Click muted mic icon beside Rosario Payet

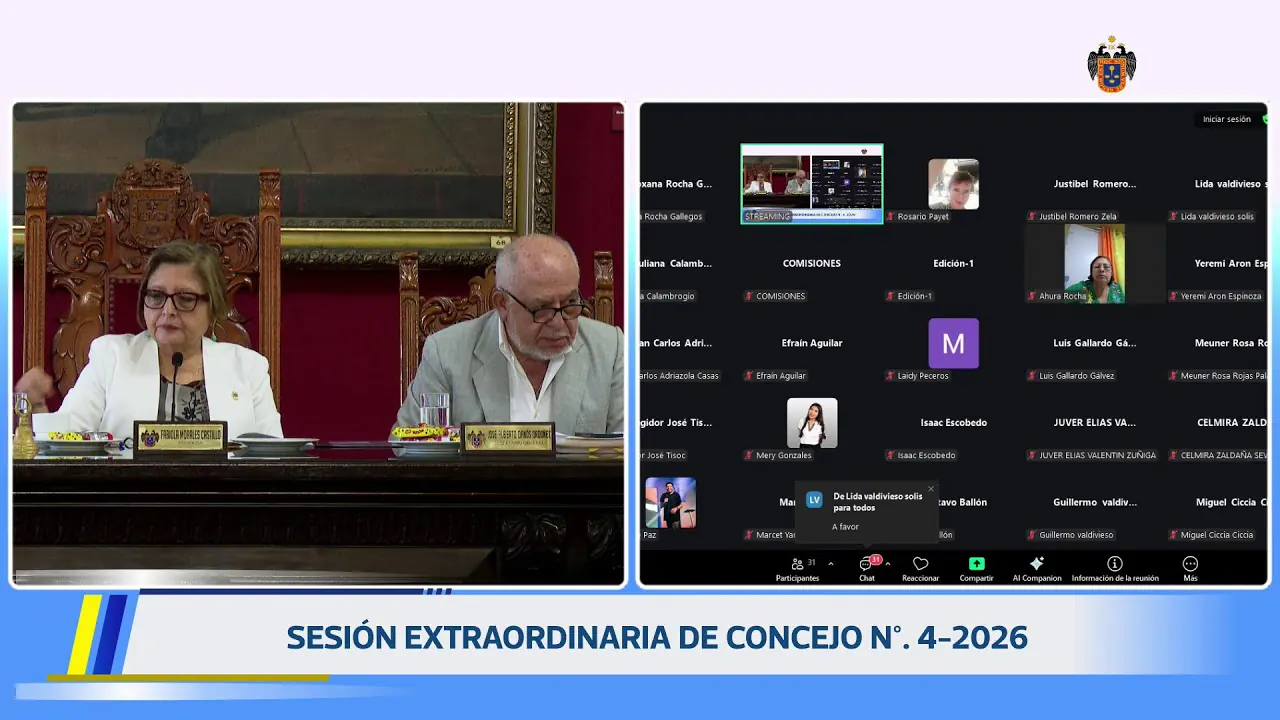(890, 216)
